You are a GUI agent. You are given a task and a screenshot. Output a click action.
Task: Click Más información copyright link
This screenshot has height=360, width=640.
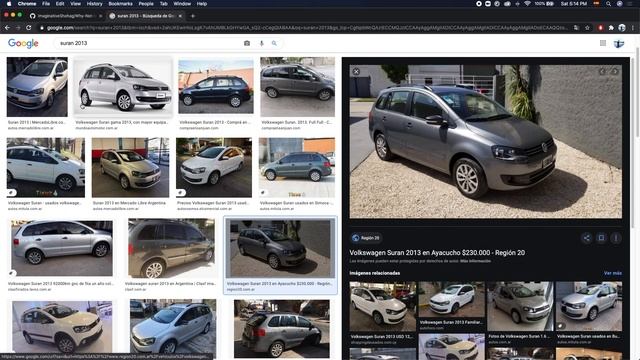[x=476, y=261]
